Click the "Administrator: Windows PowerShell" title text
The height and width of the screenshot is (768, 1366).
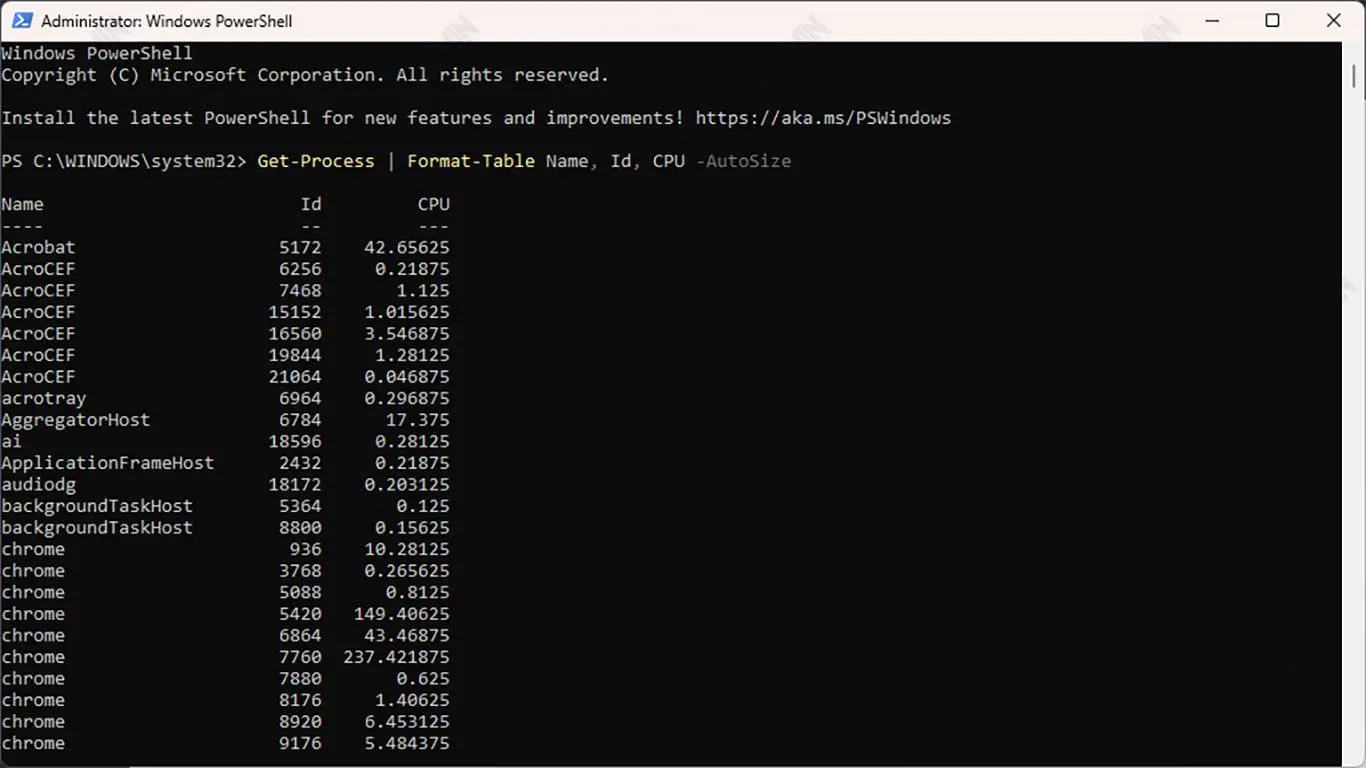(166, 21)
